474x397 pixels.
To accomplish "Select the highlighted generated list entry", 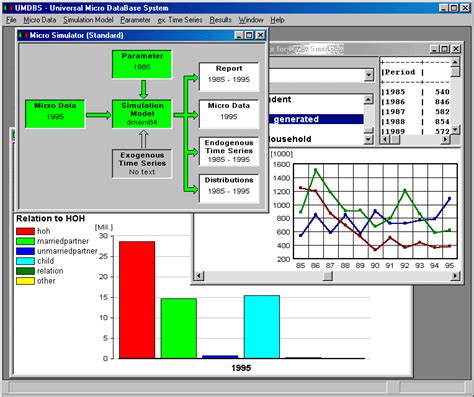I will pos(316,119).
